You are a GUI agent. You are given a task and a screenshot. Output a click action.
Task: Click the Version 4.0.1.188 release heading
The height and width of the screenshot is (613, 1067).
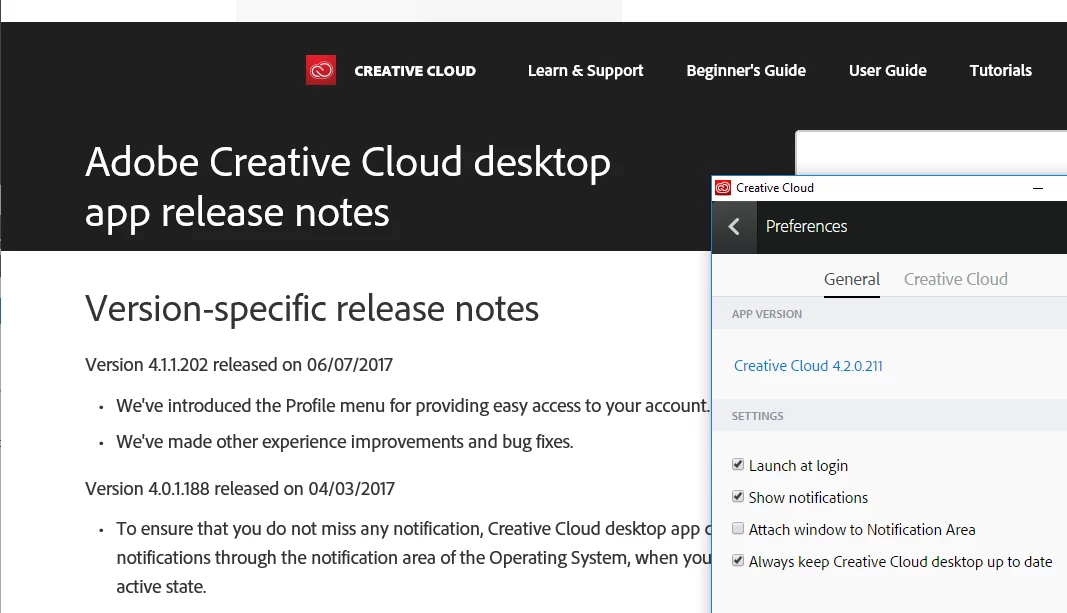(240, 488)
